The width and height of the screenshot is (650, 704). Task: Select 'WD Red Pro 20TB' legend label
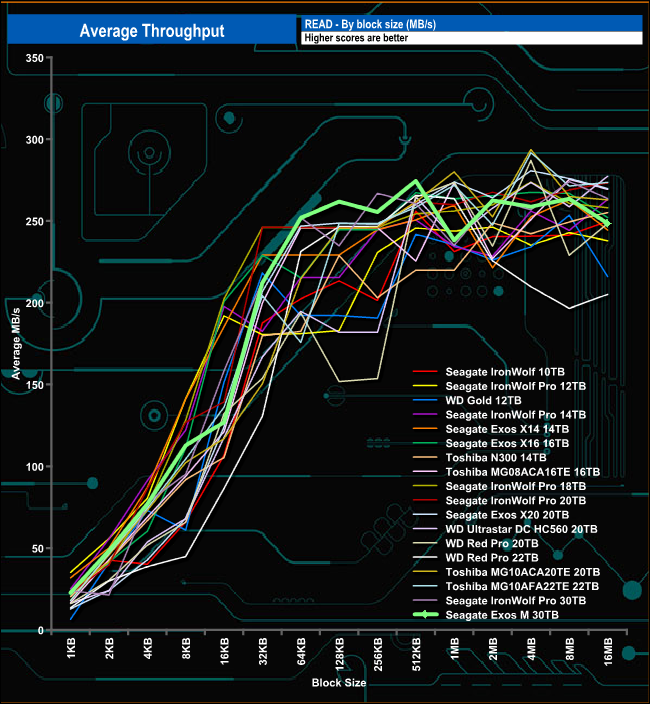(x=492, y=544)
